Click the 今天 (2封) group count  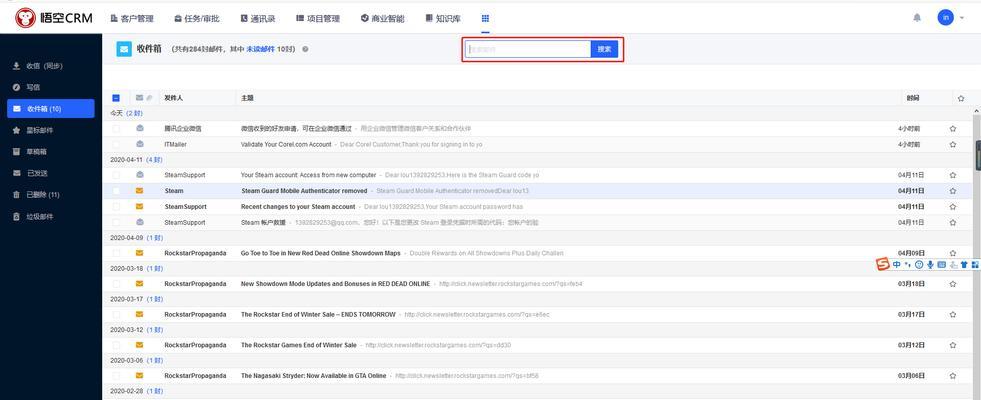pyautogui.click(x=135, y=113)
